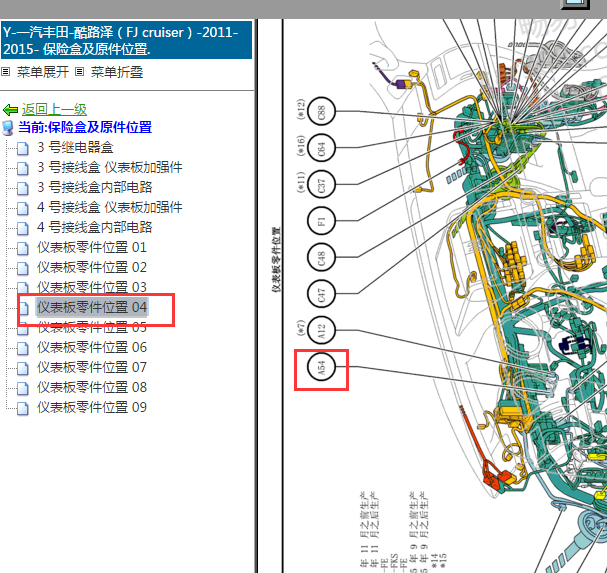This screenshot has height=573, width=607.
Task: Click the F1 connector circle in diagram
Action: click(321, 221)
